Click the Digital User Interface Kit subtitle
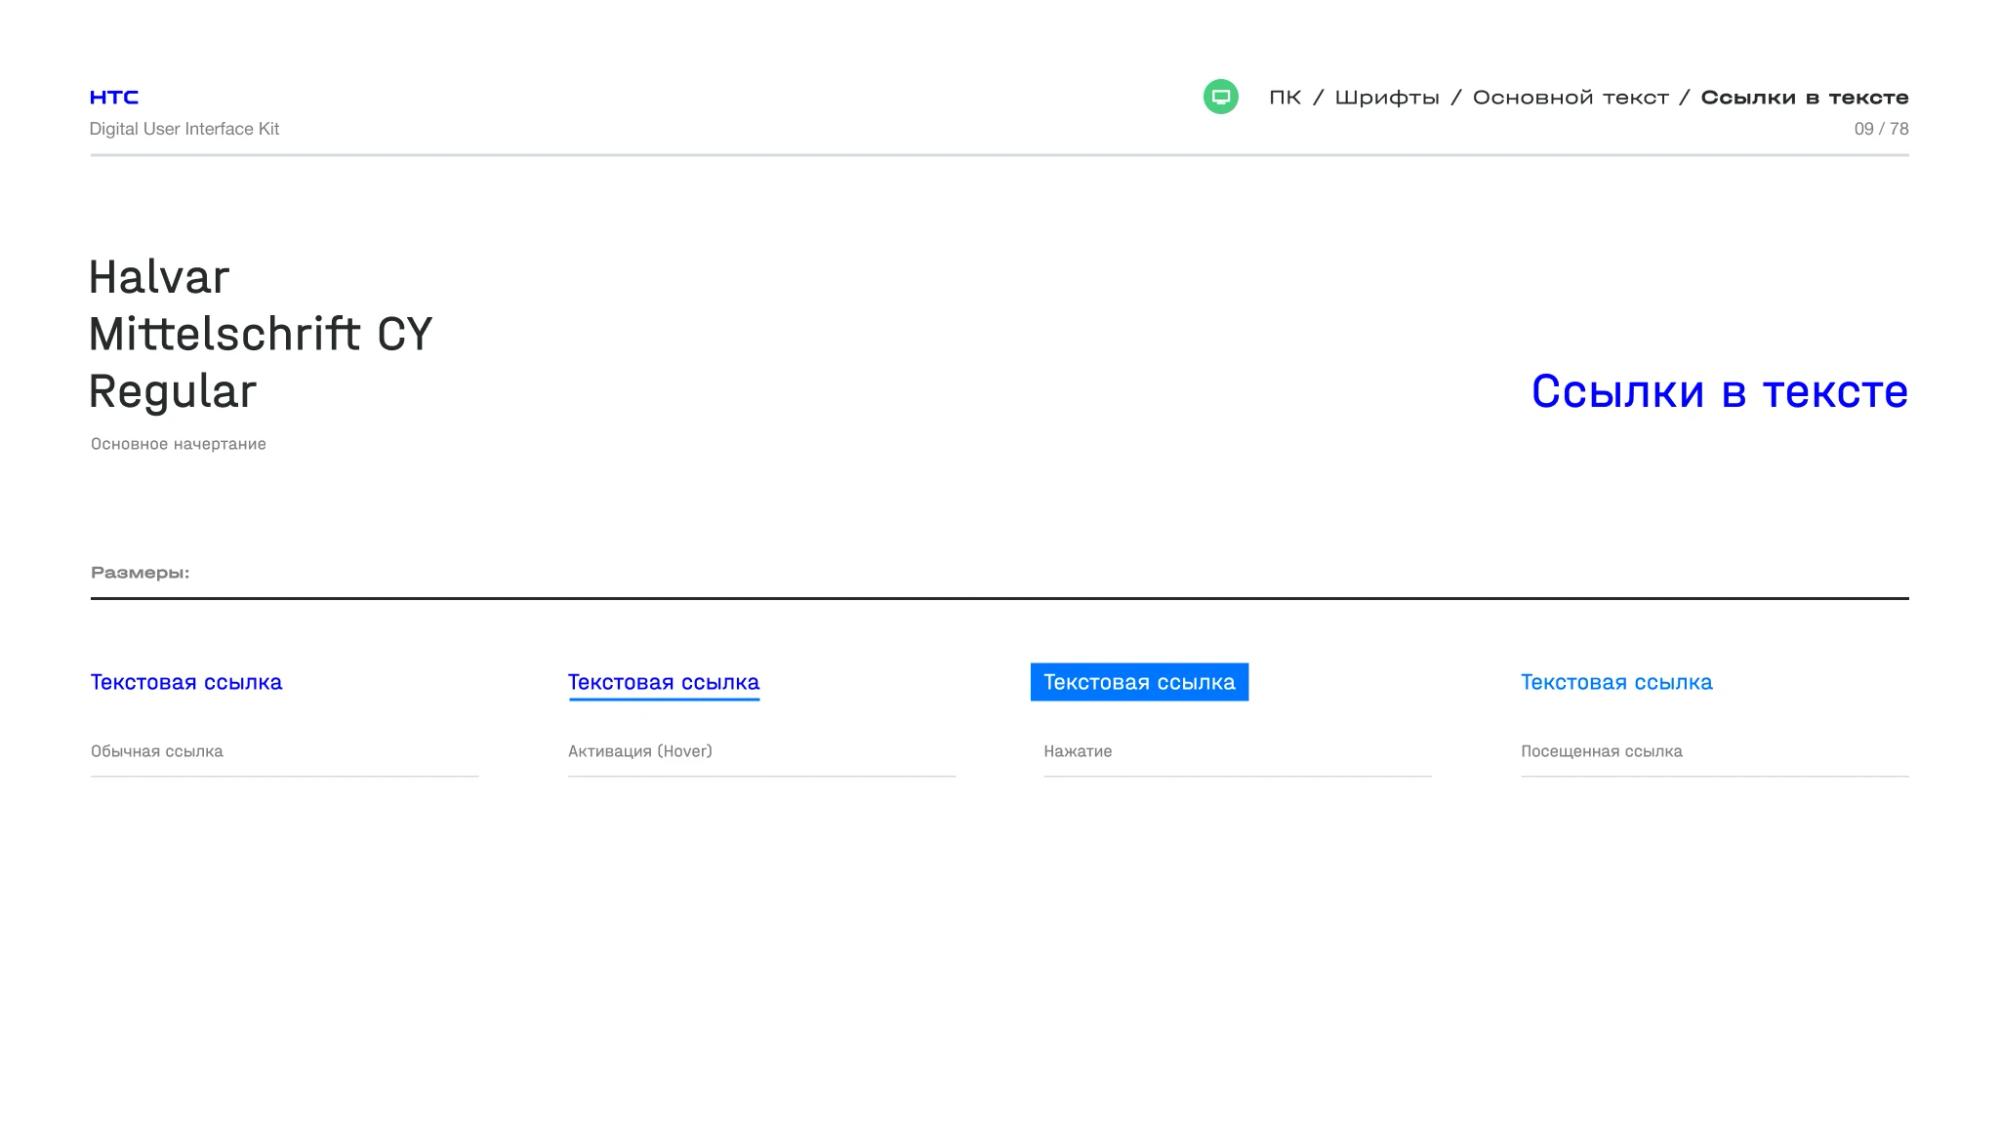 coord(184,129)
